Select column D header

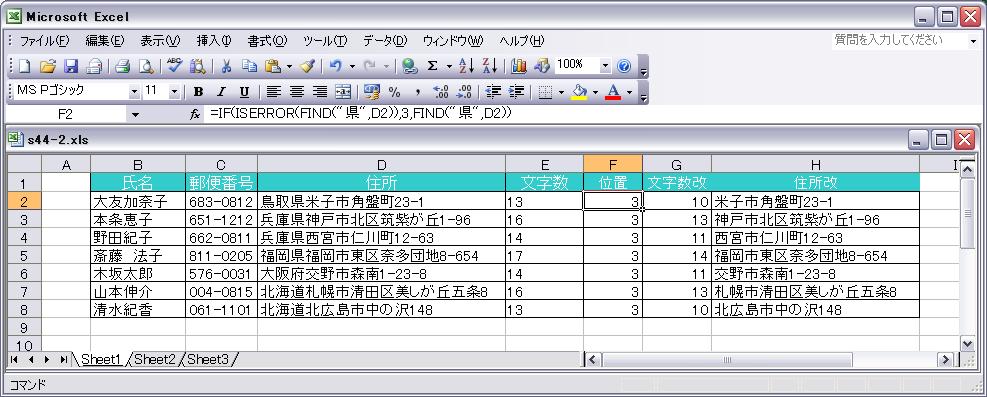click(x=381, y=165)
